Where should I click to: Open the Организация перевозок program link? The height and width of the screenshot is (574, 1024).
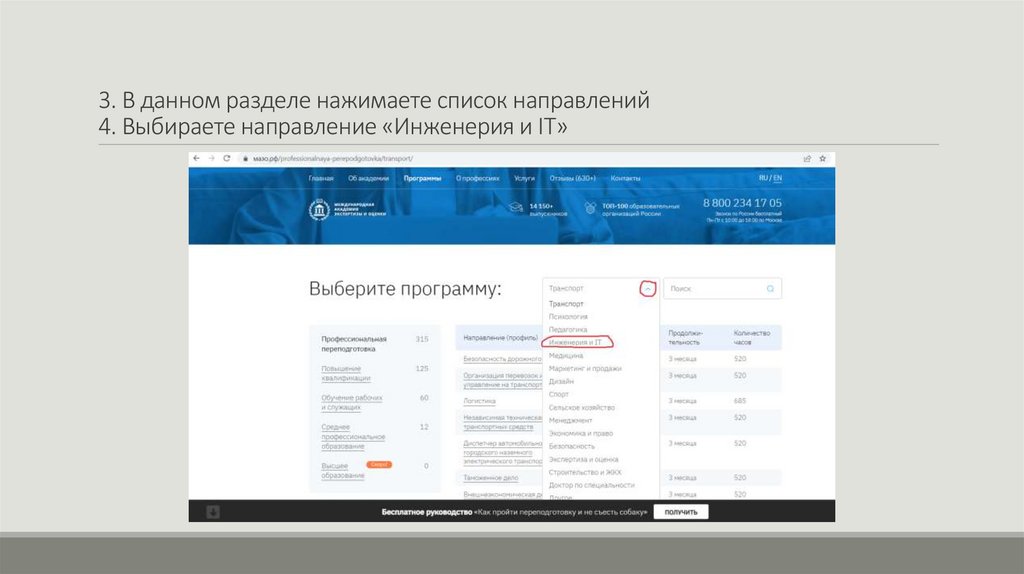tap(502, 380)
